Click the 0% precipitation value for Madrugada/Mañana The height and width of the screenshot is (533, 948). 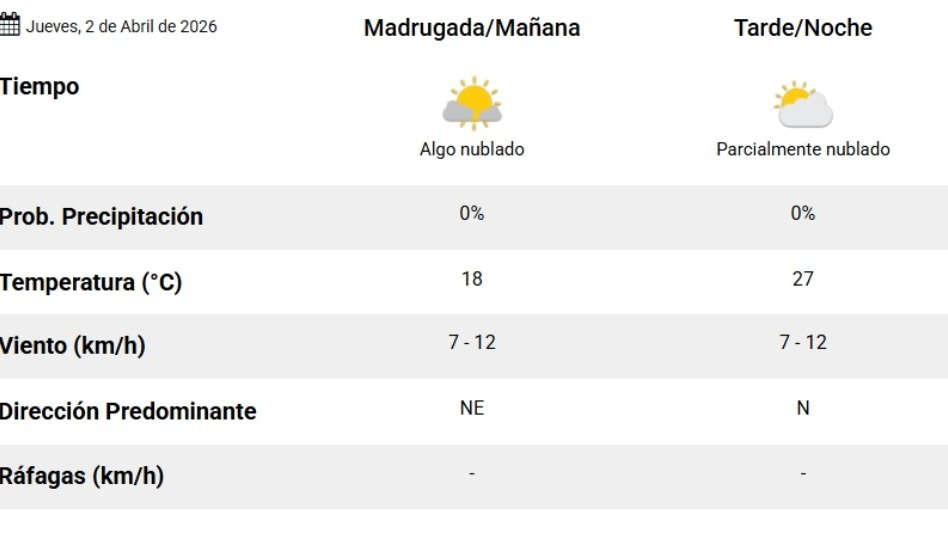pos(472,213)
